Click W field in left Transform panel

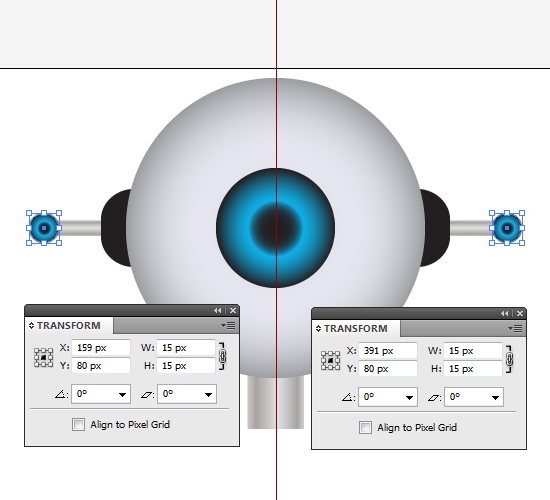click(186, 348)
